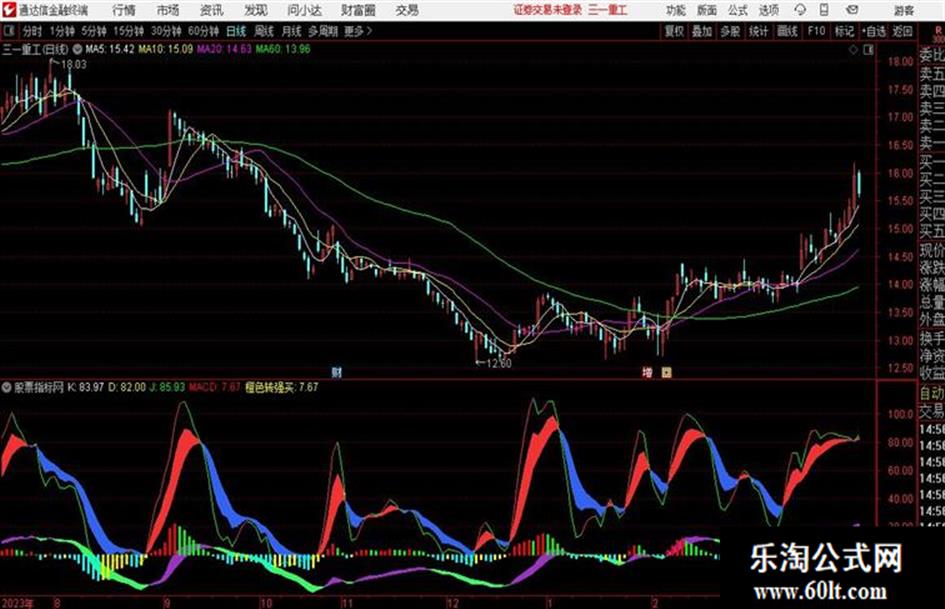Open the F10 company info button
This screenshot has height=609, width=945.
[x=816, y=31]
